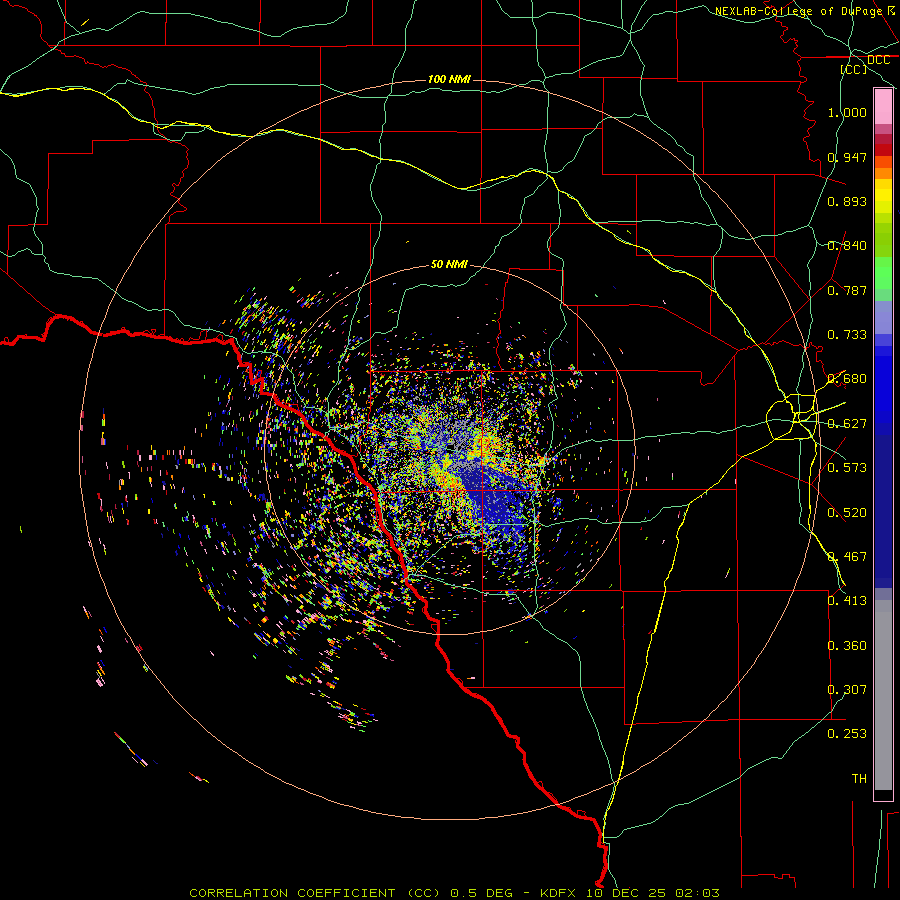Viewport: 900px width, 900px height.
Task: Select the 0.733 scale label
Action: click(847, 335)
